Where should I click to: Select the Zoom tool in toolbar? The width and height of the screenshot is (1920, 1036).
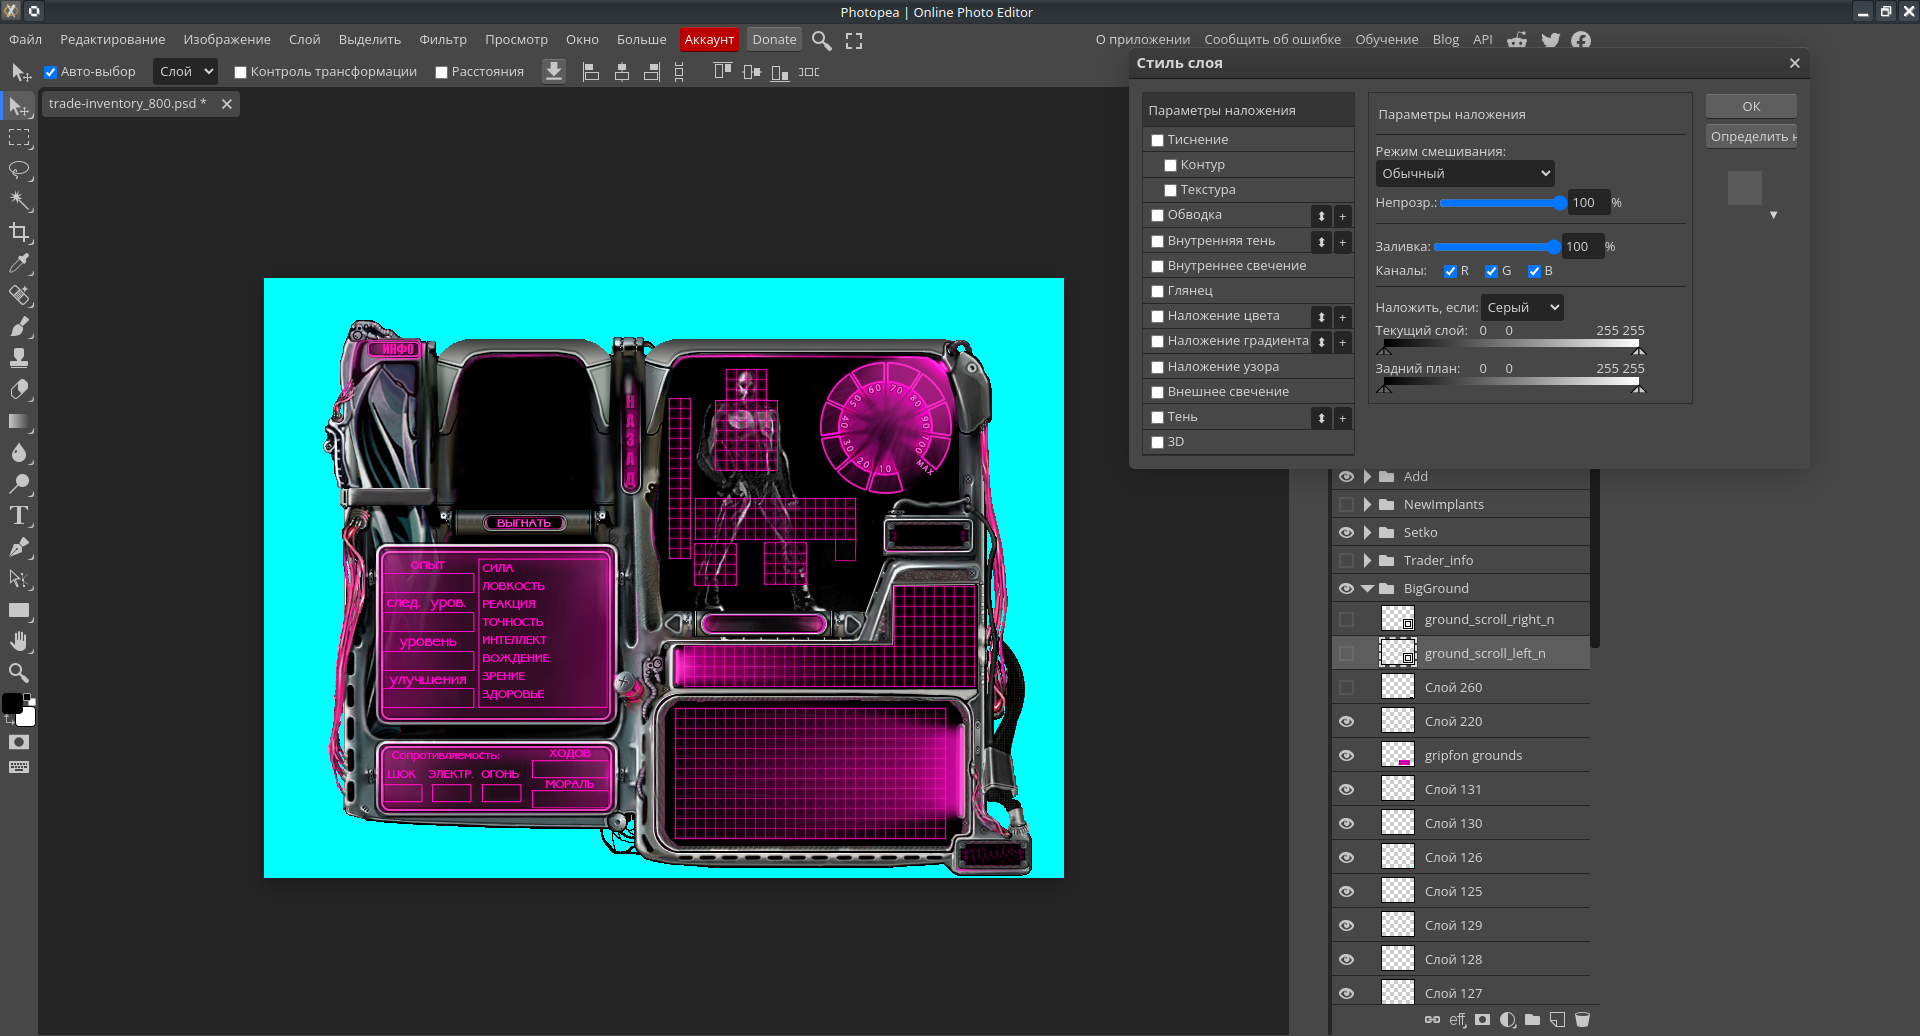pyautogui.click(x=19, y=673)
